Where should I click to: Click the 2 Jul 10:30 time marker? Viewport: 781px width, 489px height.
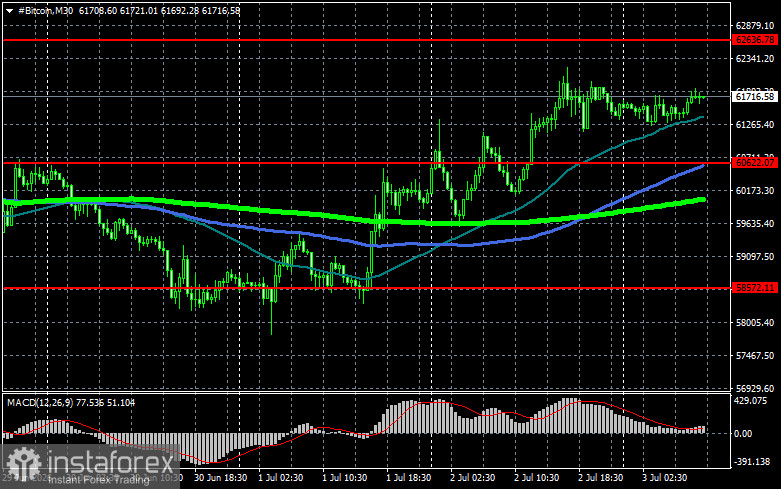pos(536,478)
